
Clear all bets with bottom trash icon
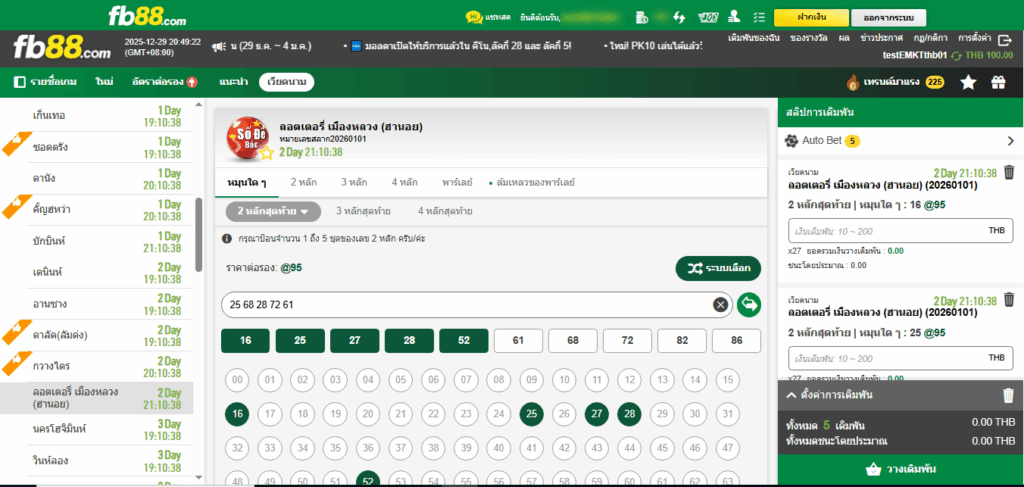1009,395
